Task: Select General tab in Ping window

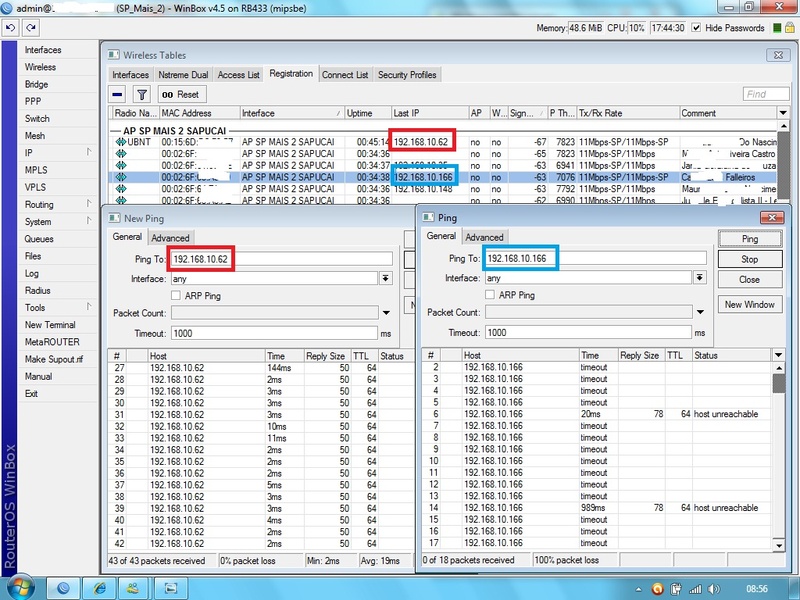Action: pyautogui.click(x=441, y=236)
